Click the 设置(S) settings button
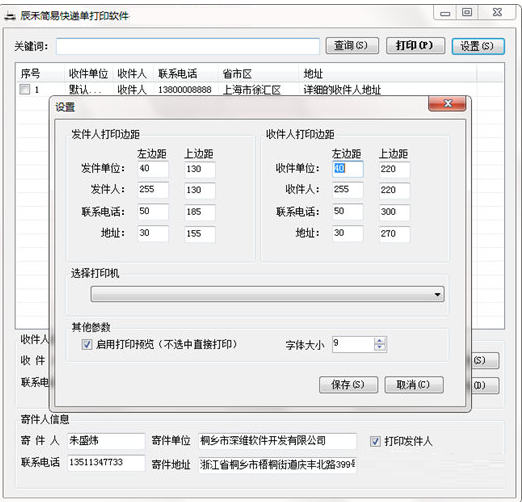 pyautogui.click(x=478, y=46)
